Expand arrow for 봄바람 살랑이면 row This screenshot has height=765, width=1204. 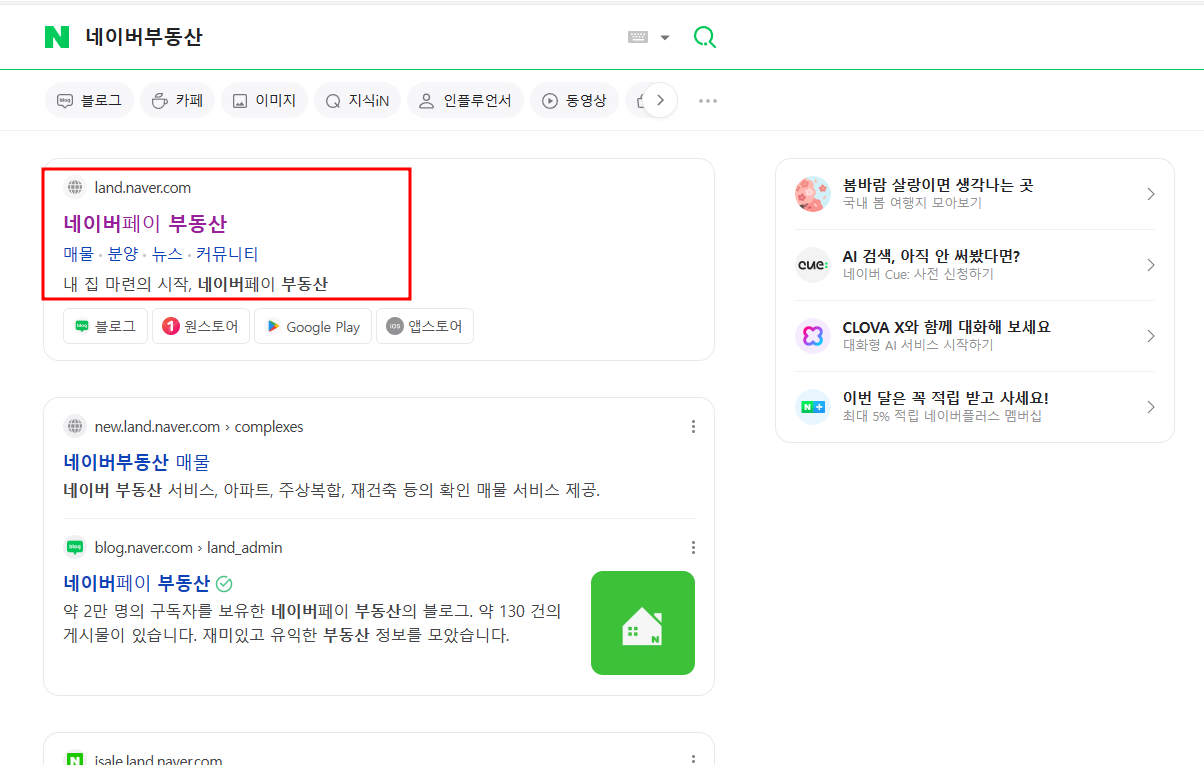click(1151, 194)
